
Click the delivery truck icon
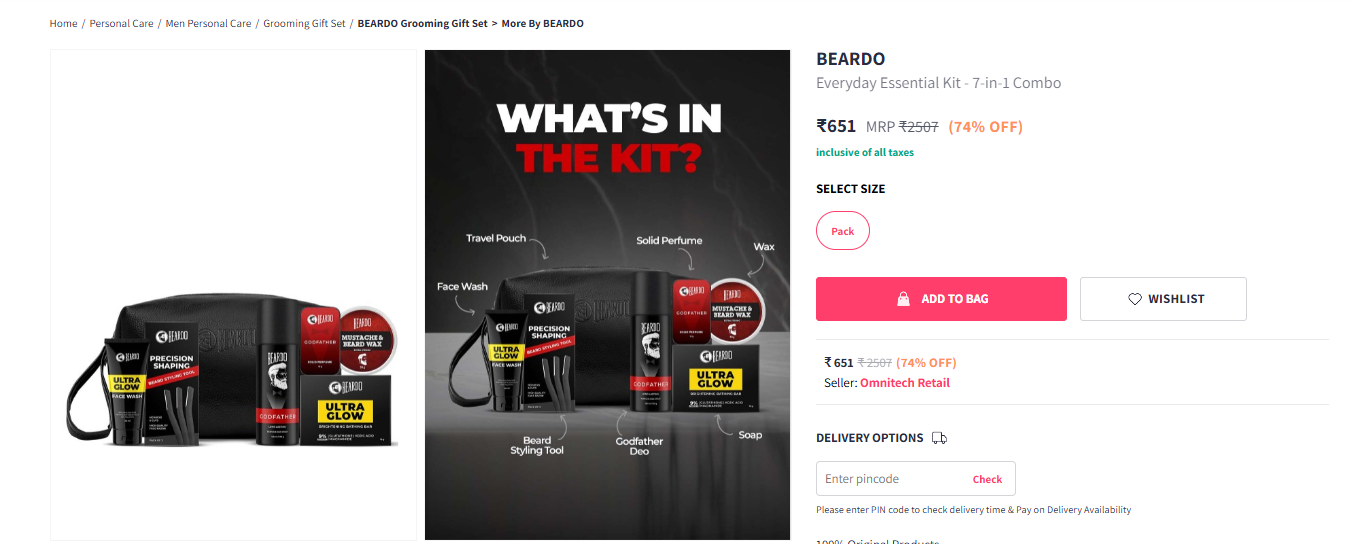[x=939, y=438]
